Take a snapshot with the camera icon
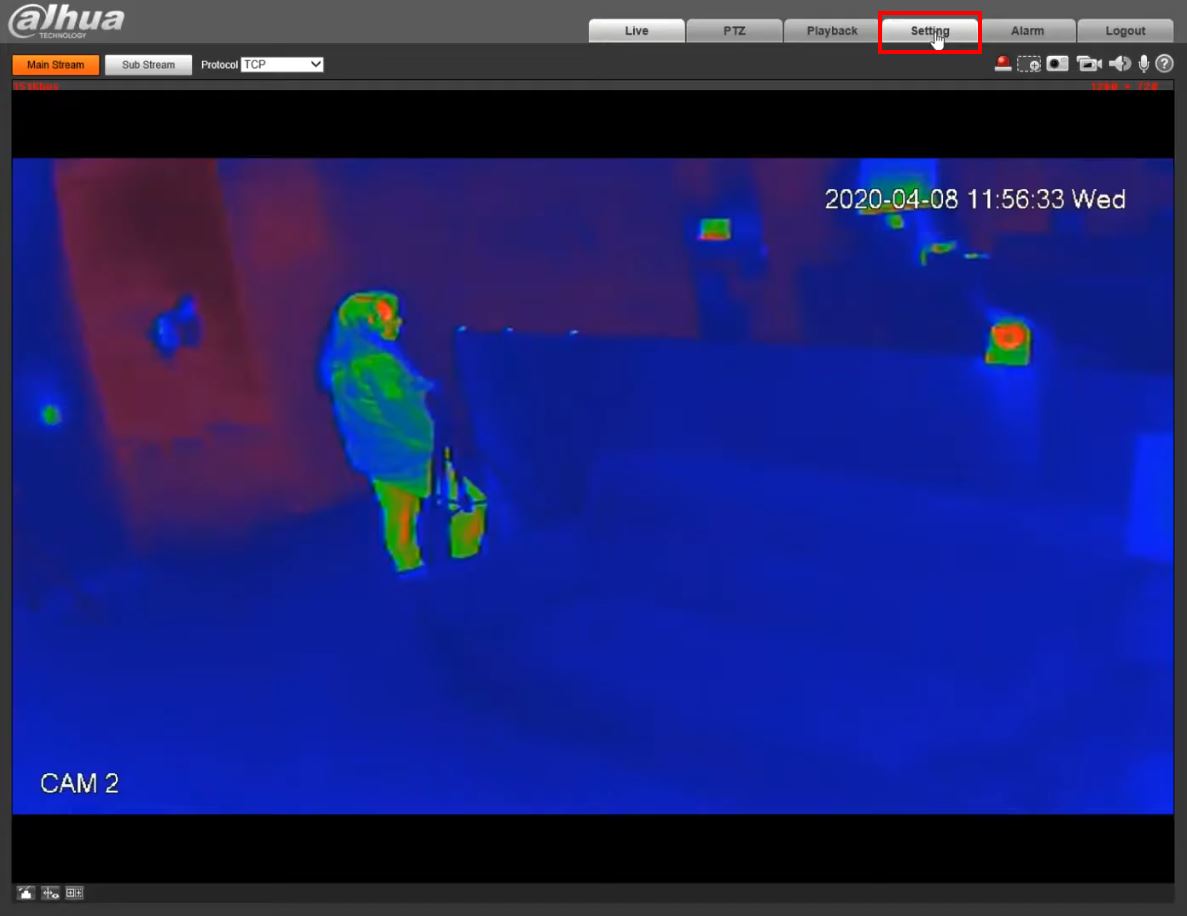1187x916 pixels. point(1058,64)
